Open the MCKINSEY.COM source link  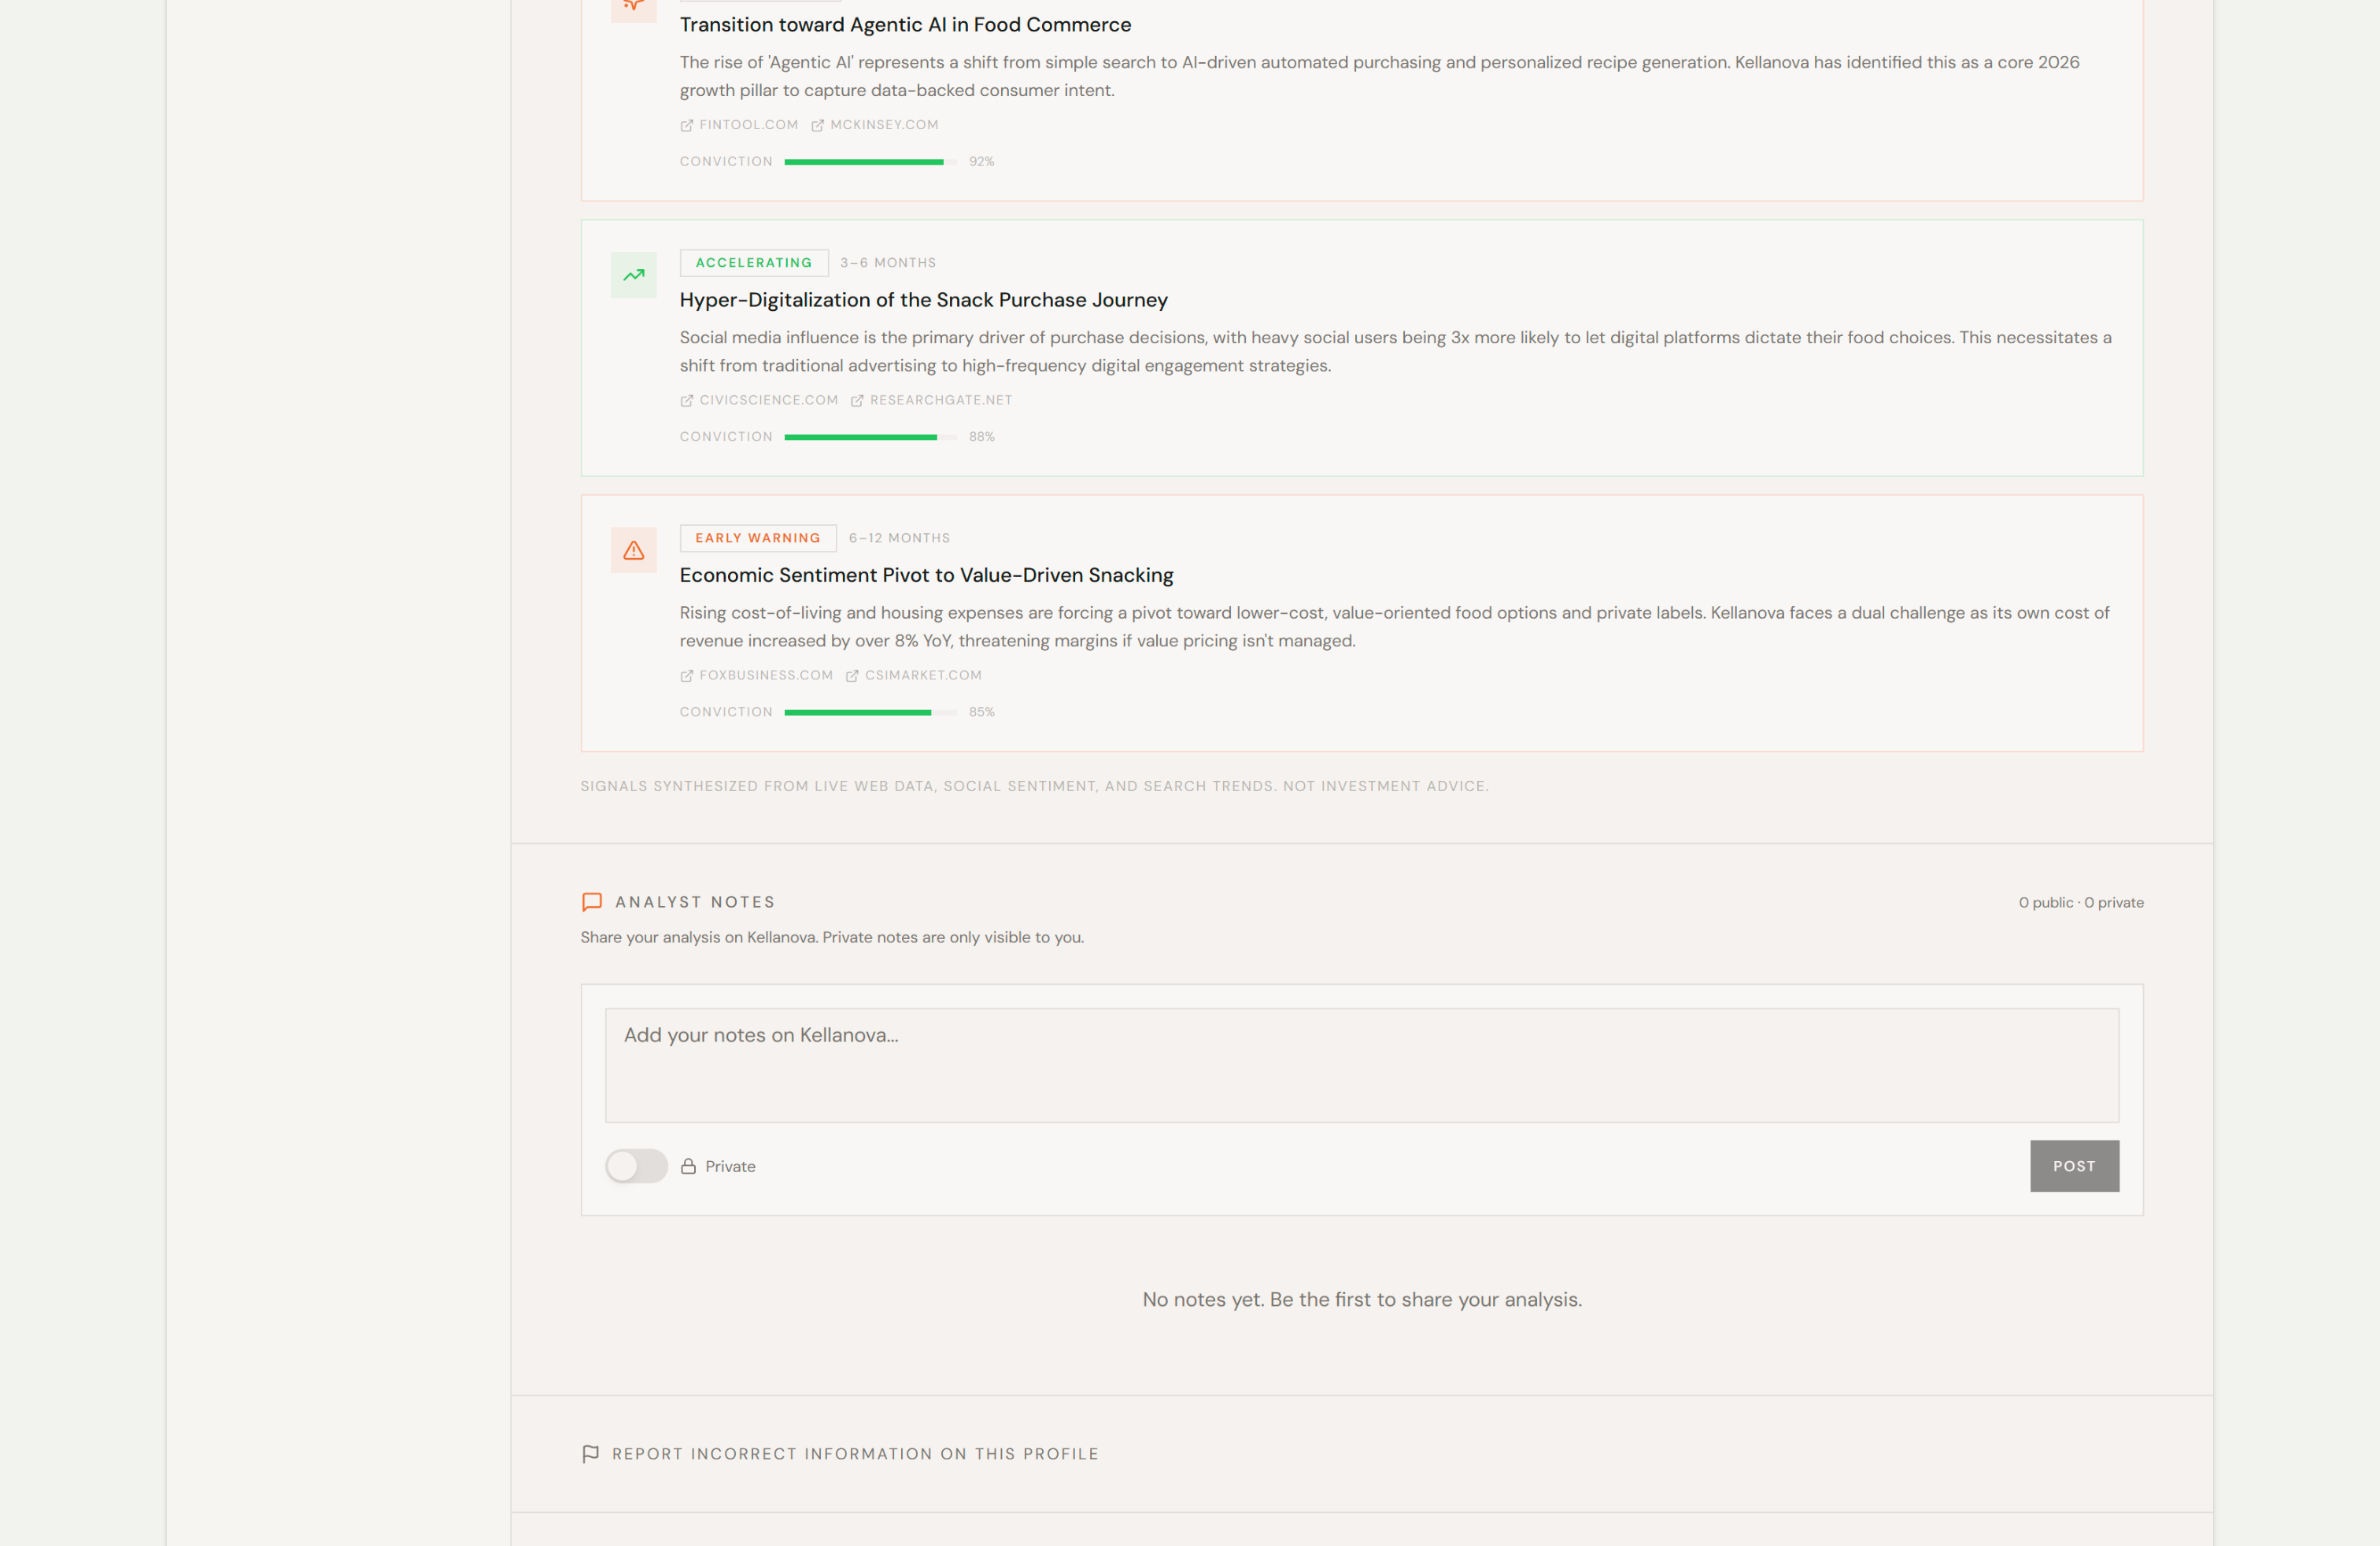pos(884,124)
